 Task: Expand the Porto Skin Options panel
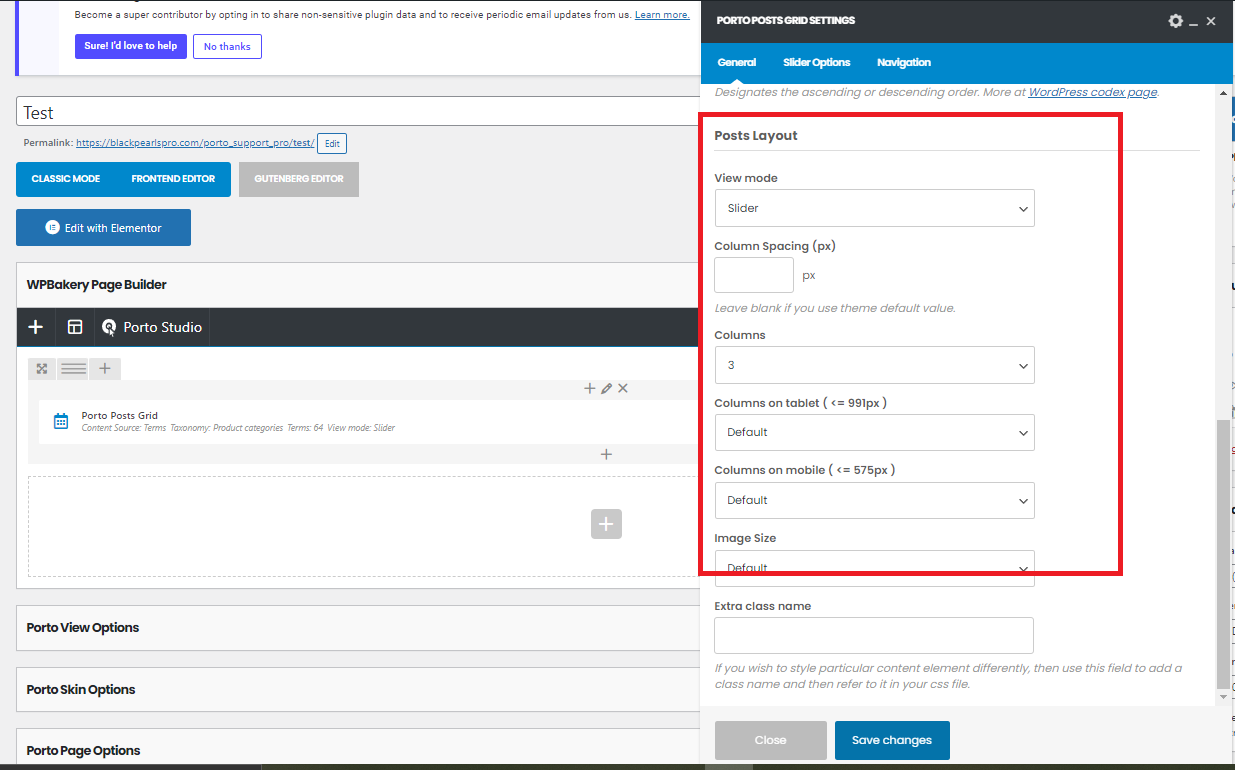[358, 689]
